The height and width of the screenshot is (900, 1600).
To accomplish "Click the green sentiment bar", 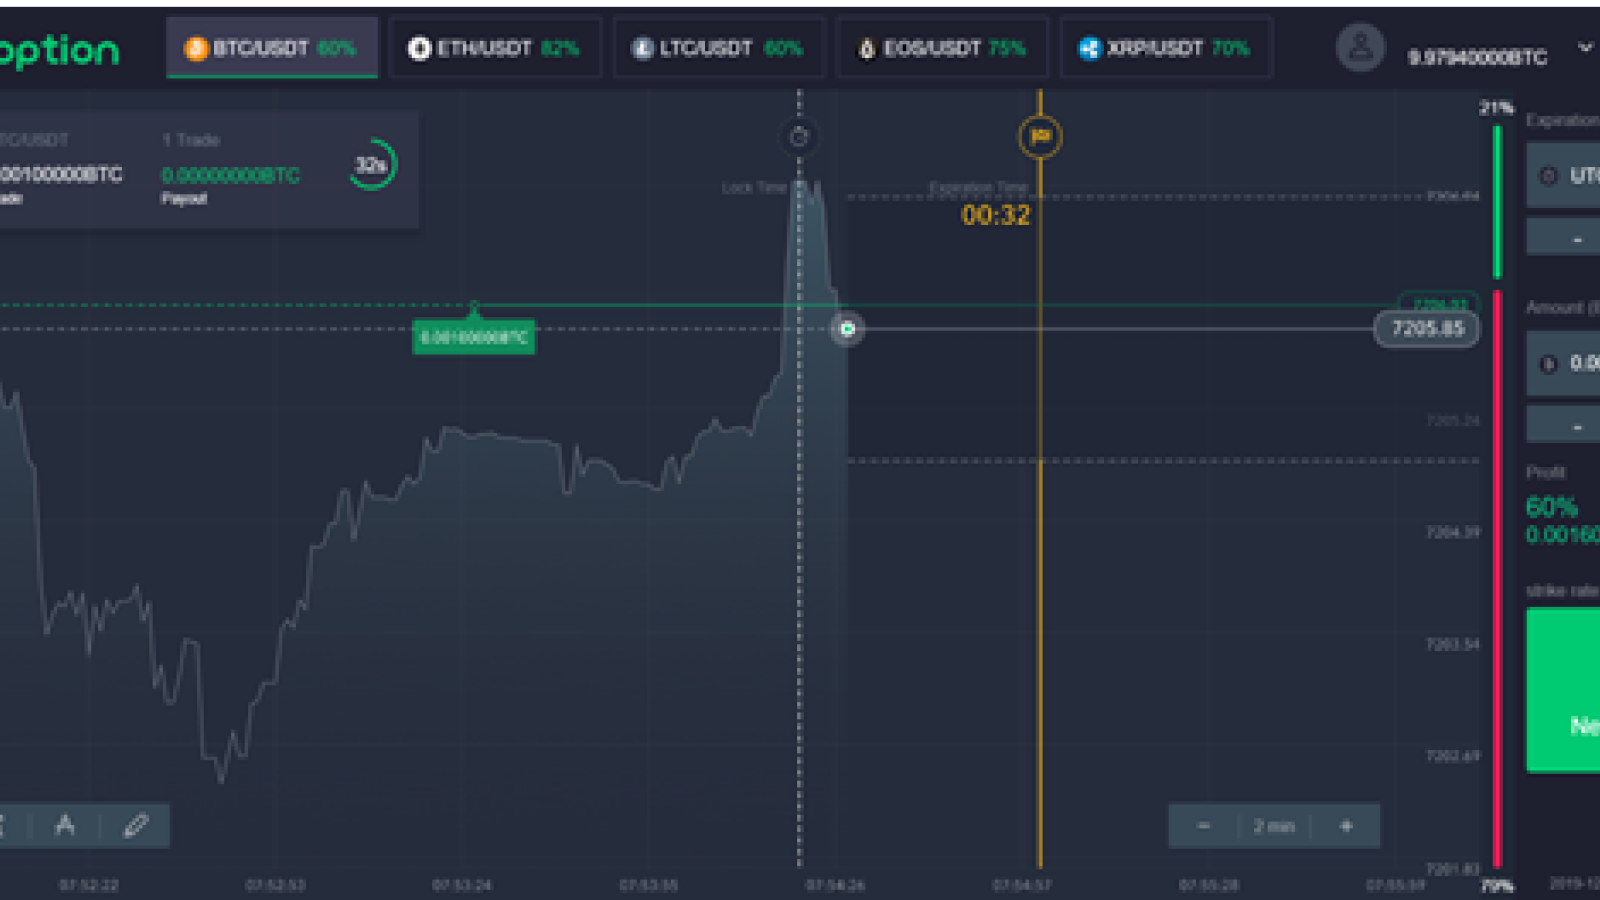I will pyautogui.click(x=1497, y=201).
